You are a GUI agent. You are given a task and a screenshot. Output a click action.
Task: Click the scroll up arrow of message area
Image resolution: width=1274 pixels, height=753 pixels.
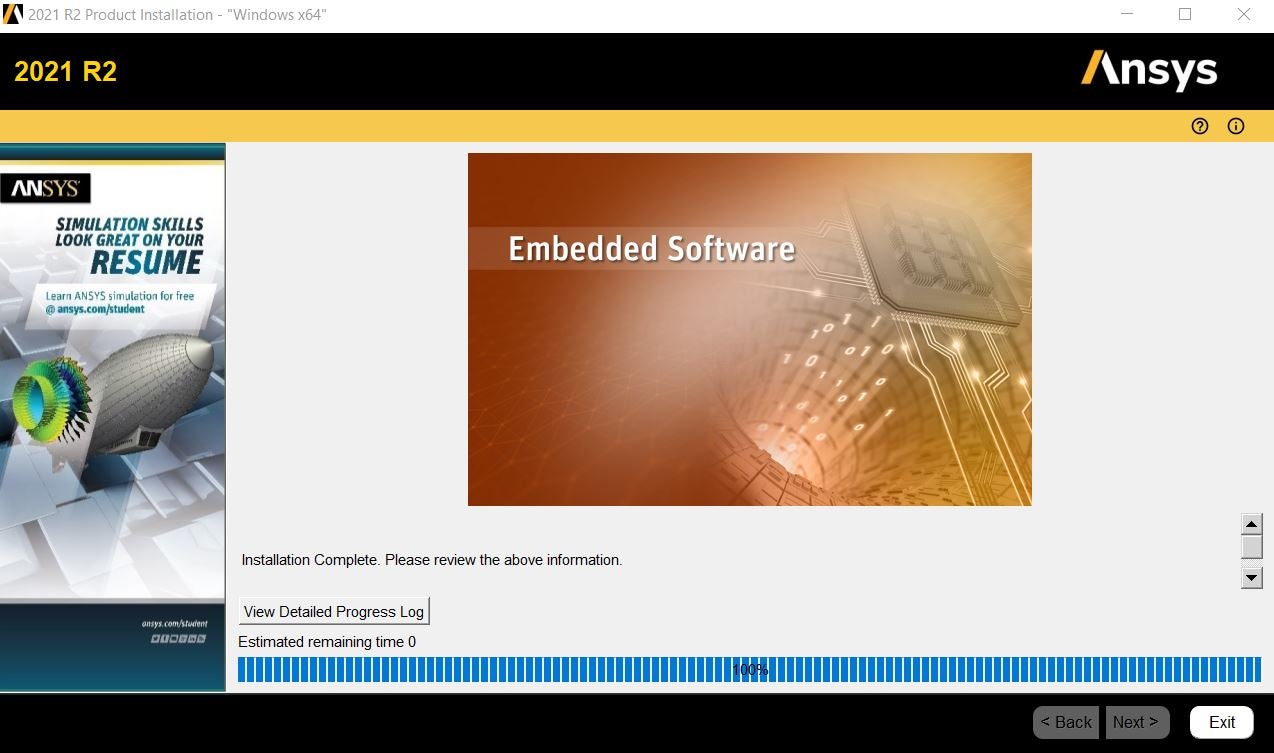[x=1251, y=524]
